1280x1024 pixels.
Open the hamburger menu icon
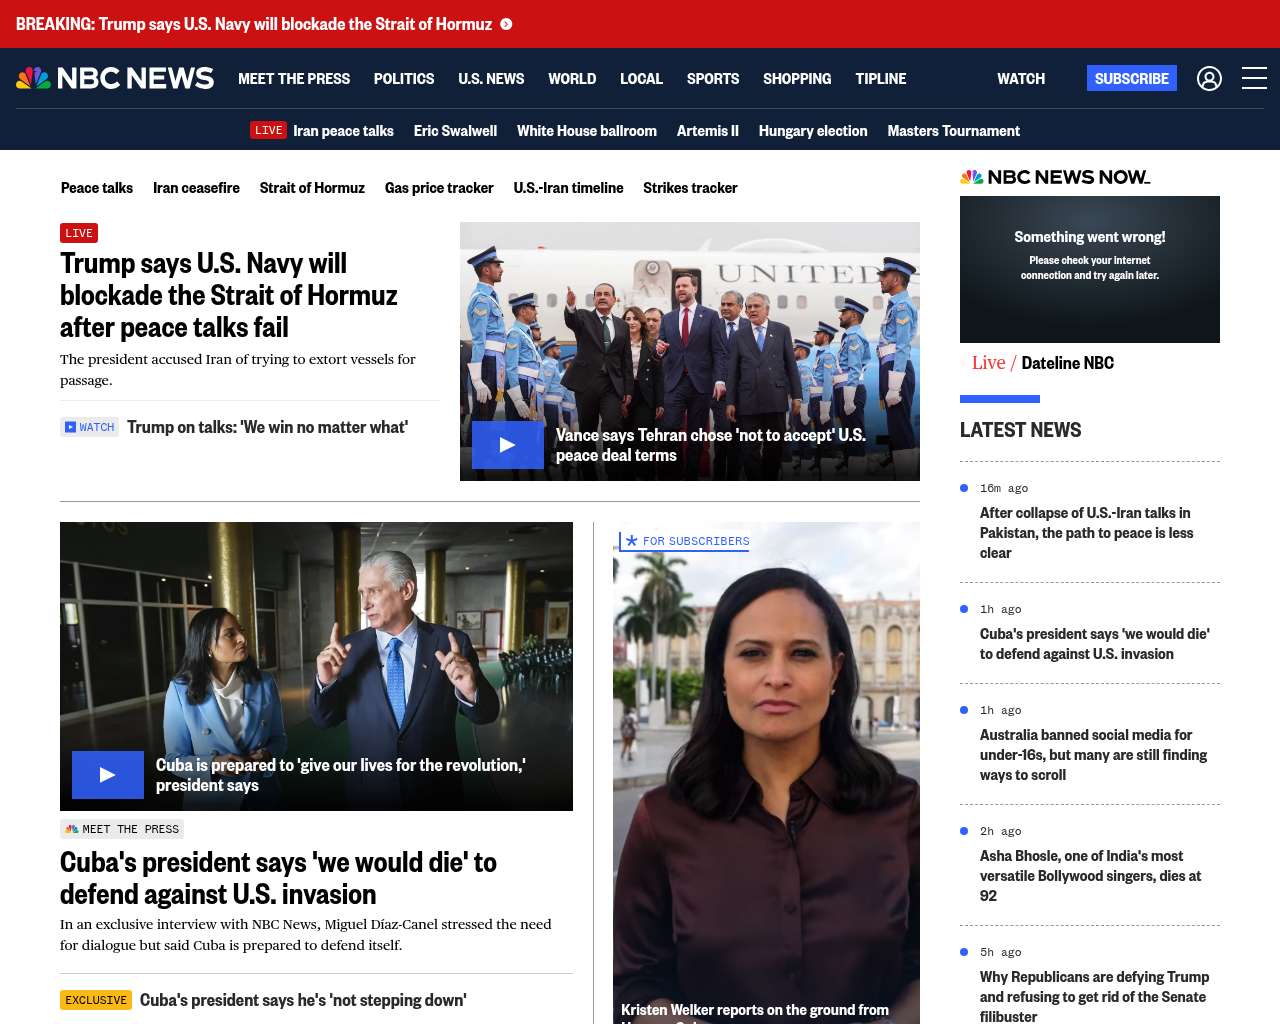1254,78
